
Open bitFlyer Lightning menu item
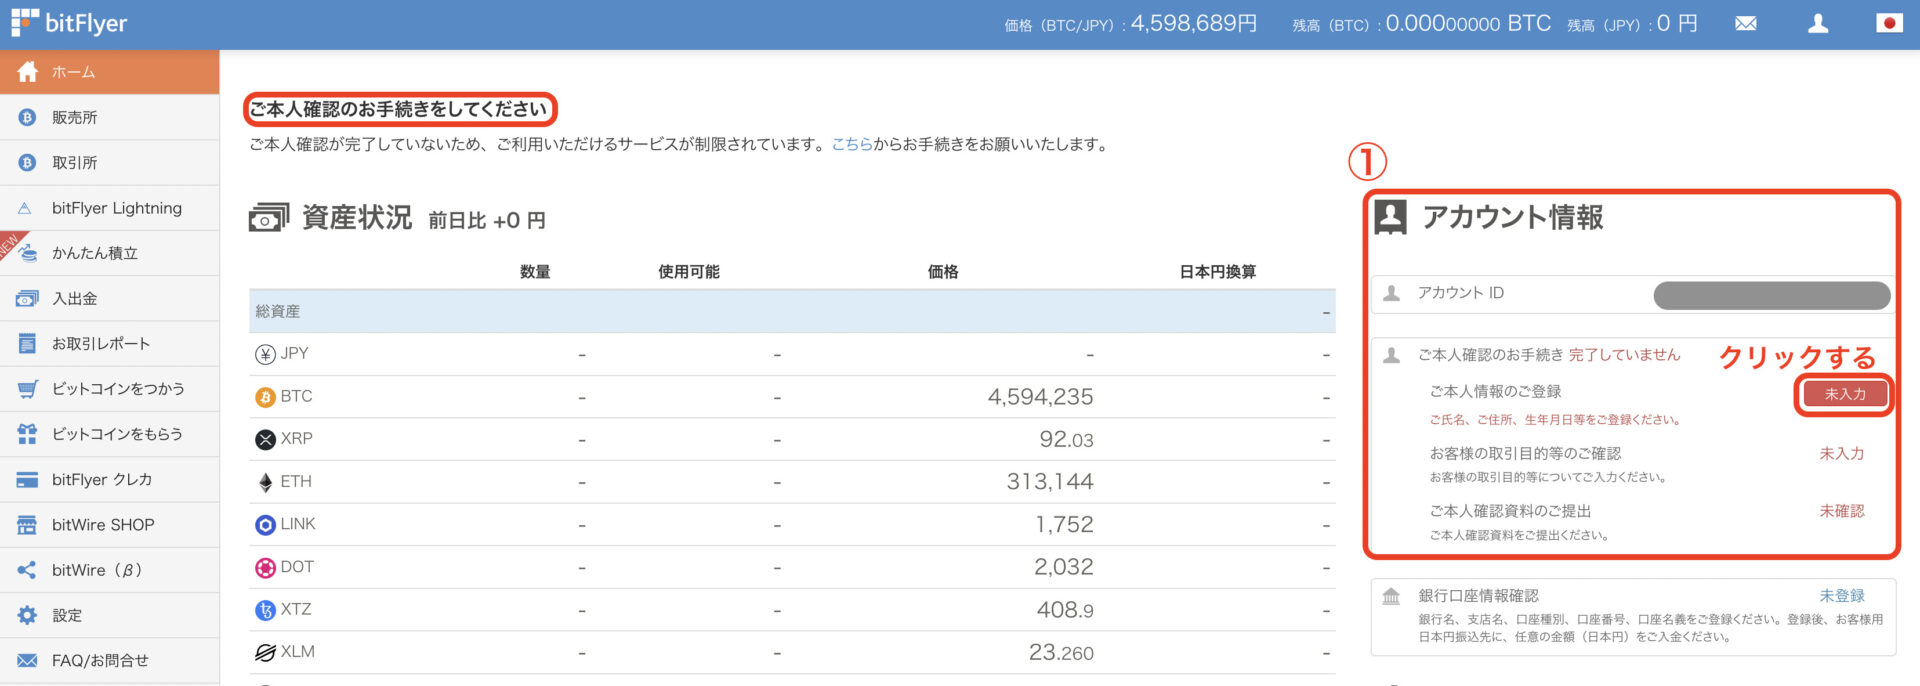pos(109,208)
